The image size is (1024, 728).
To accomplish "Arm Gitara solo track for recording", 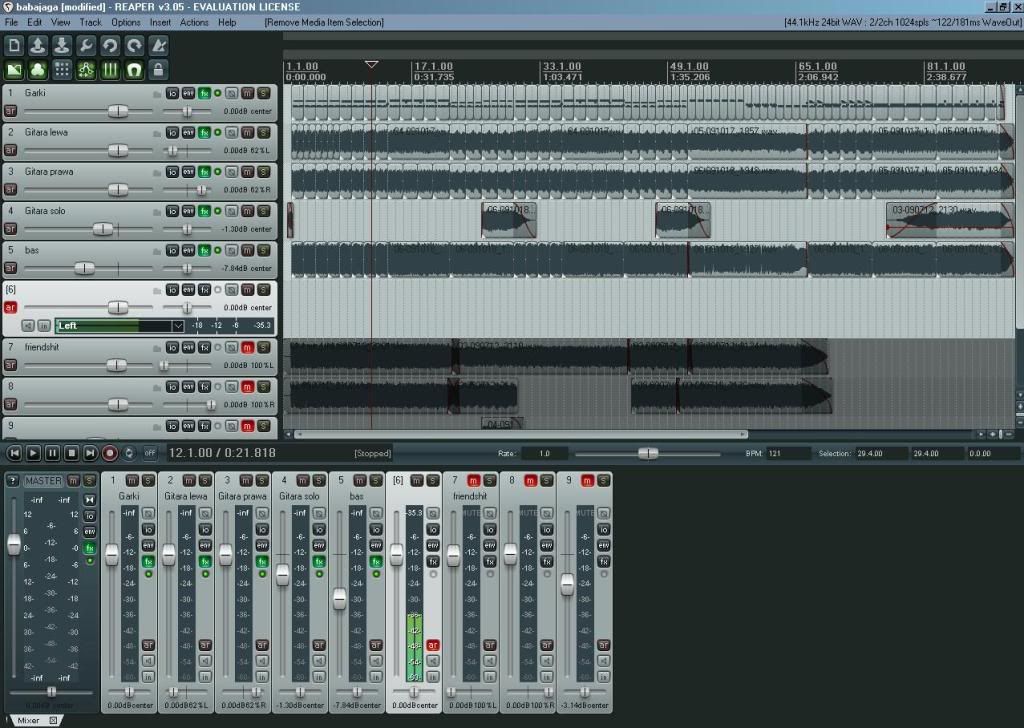I will tap(10, 229).
